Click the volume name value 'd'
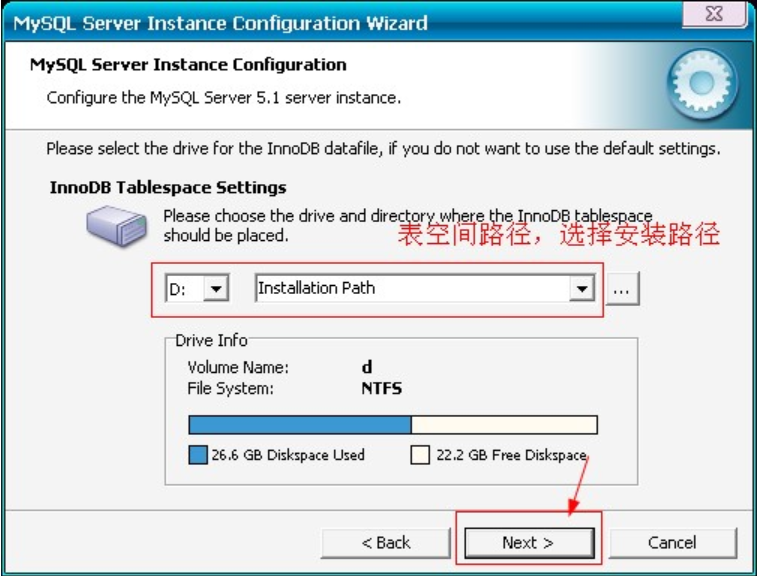 pos(367,367)
